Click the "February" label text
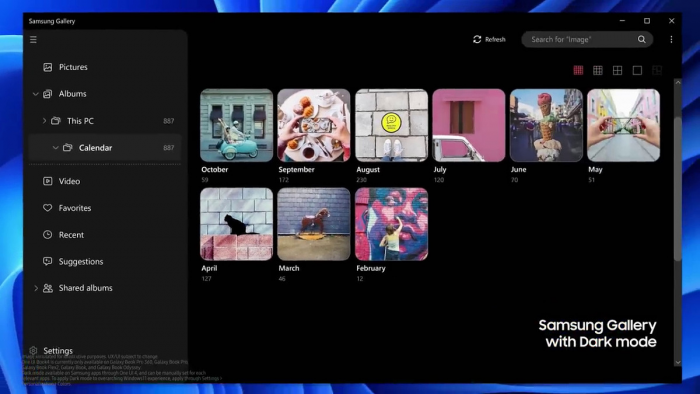 (371, 268)
